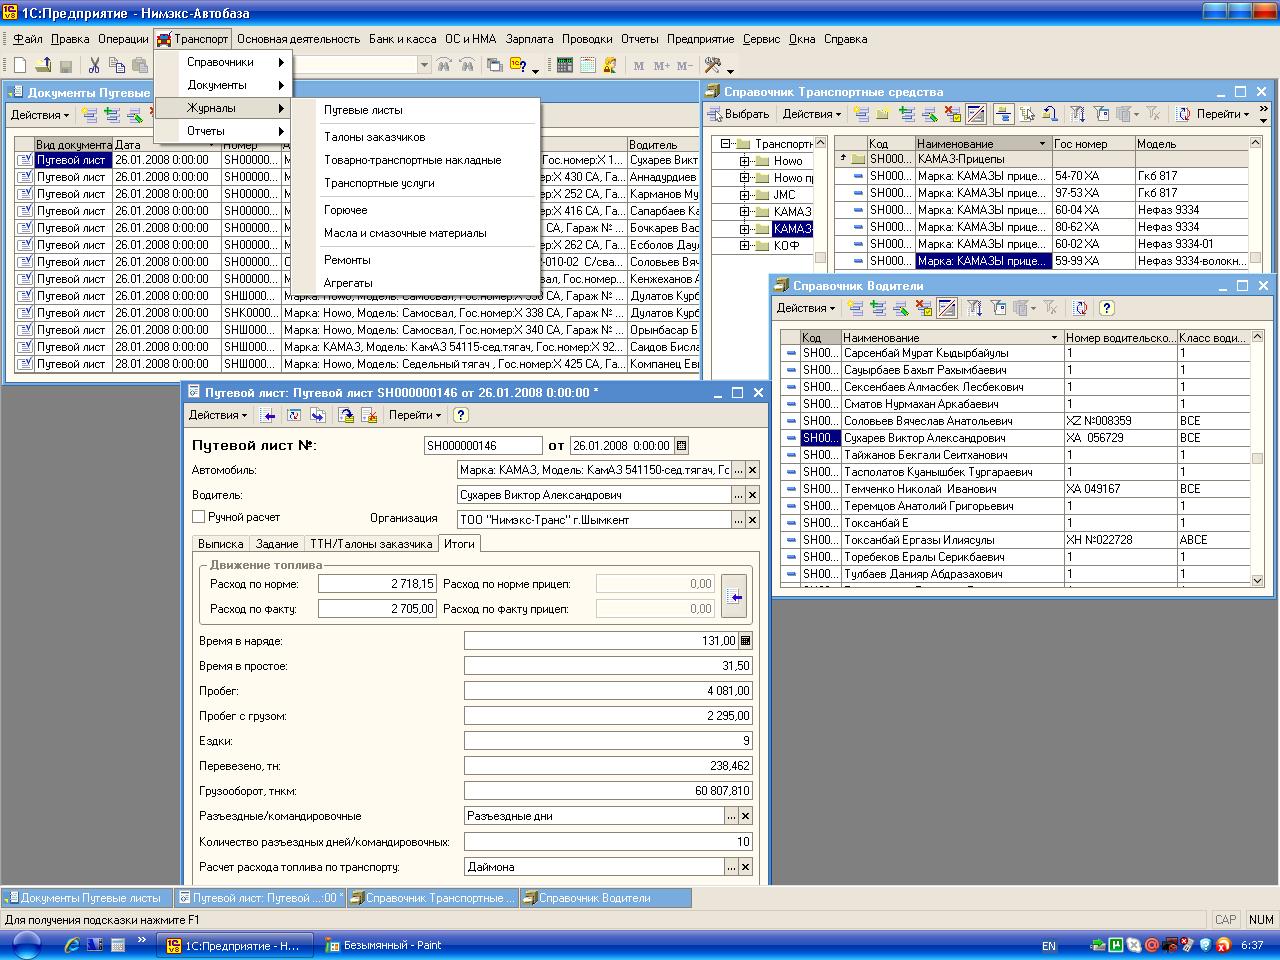This screenshot has width=1280, height=960.
Task: Click the Cut scissors icon
Action: click(94, 65)
